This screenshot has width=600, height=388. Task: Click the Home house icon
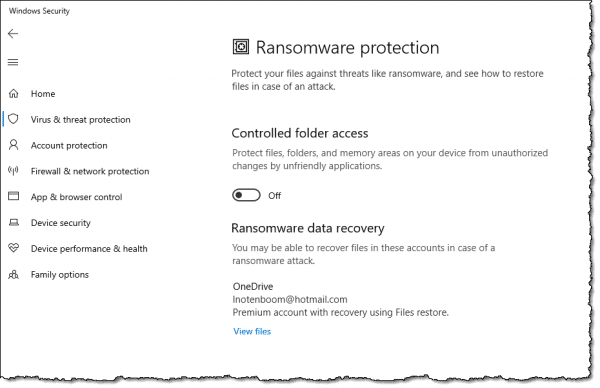coord(13,93)
